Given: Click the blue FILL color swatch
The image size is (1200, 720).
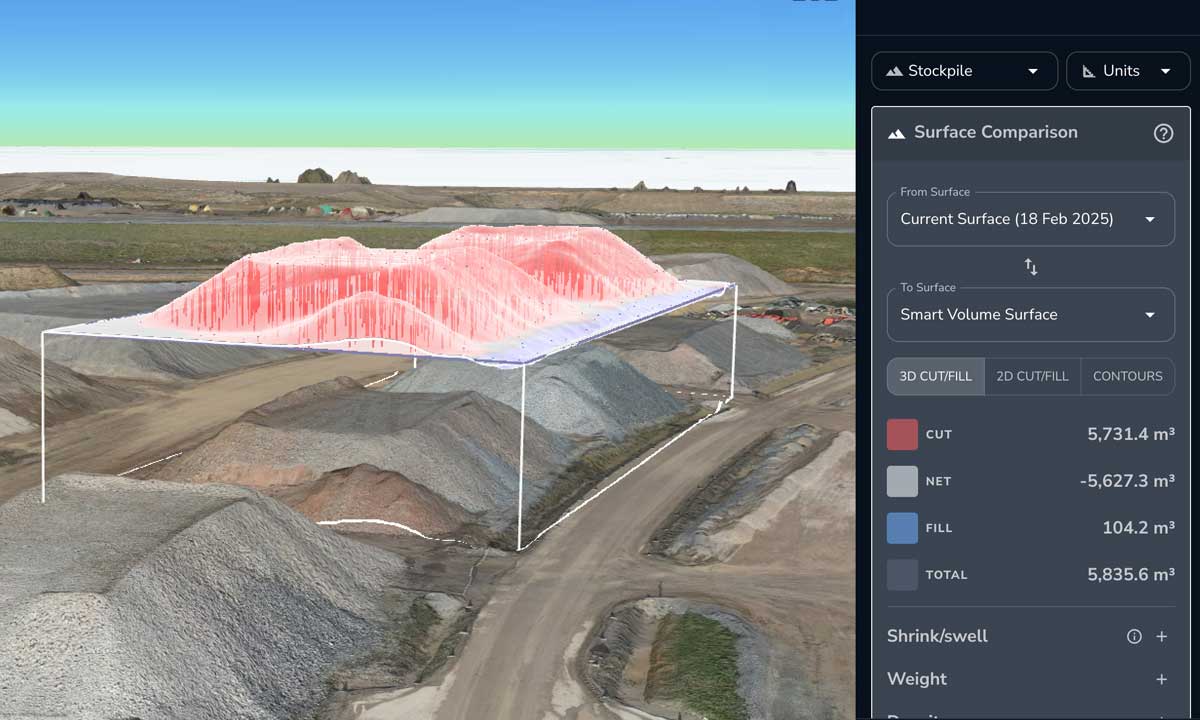Looking at the screenshot, I should (902, 528).
